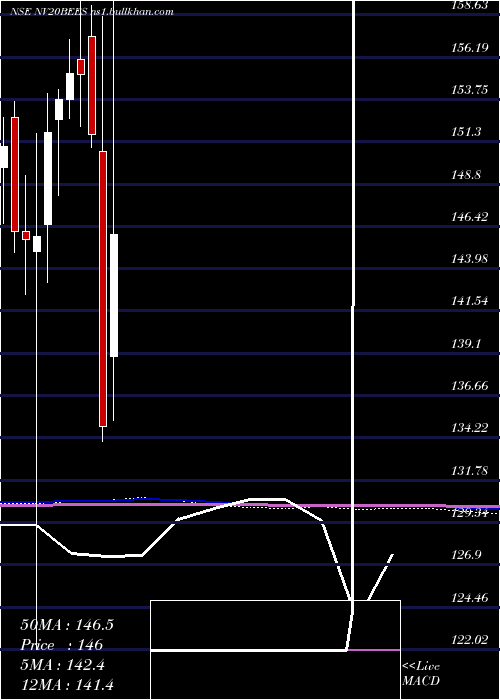Click the 153.75 price axis label

[x=470, y=90]
